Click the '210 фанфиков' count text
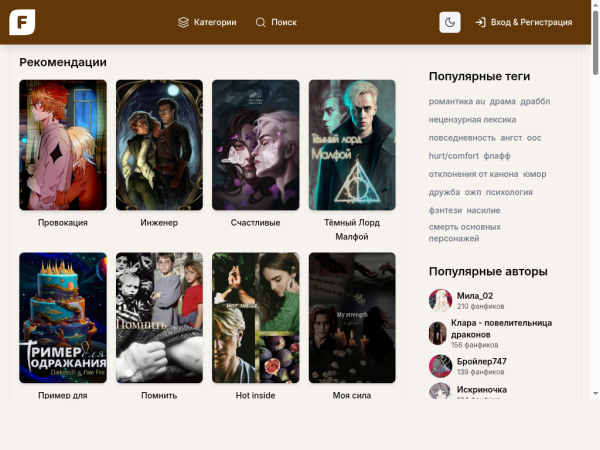This screenshot has width=600, height=450. tap(481, 307)
